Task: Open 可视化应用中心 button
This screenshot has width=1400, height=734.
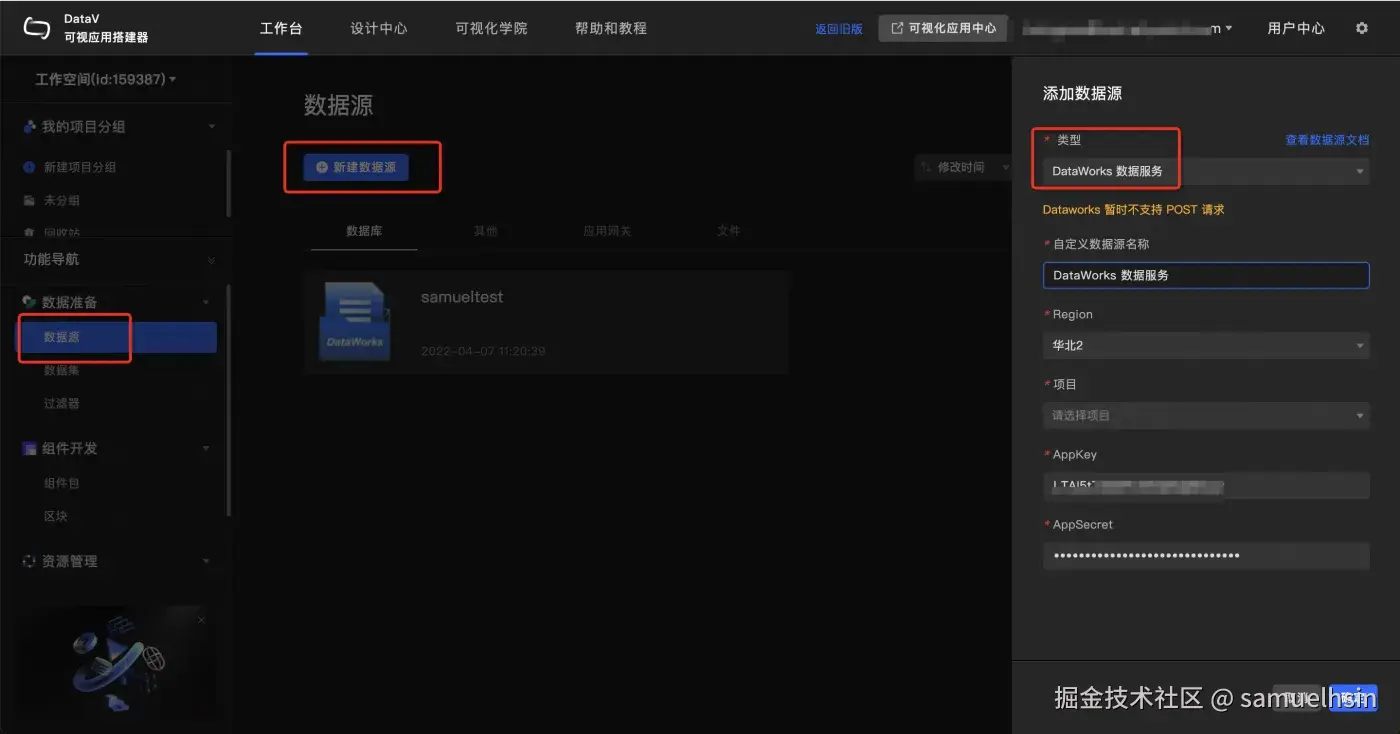Action: (942, 28)
